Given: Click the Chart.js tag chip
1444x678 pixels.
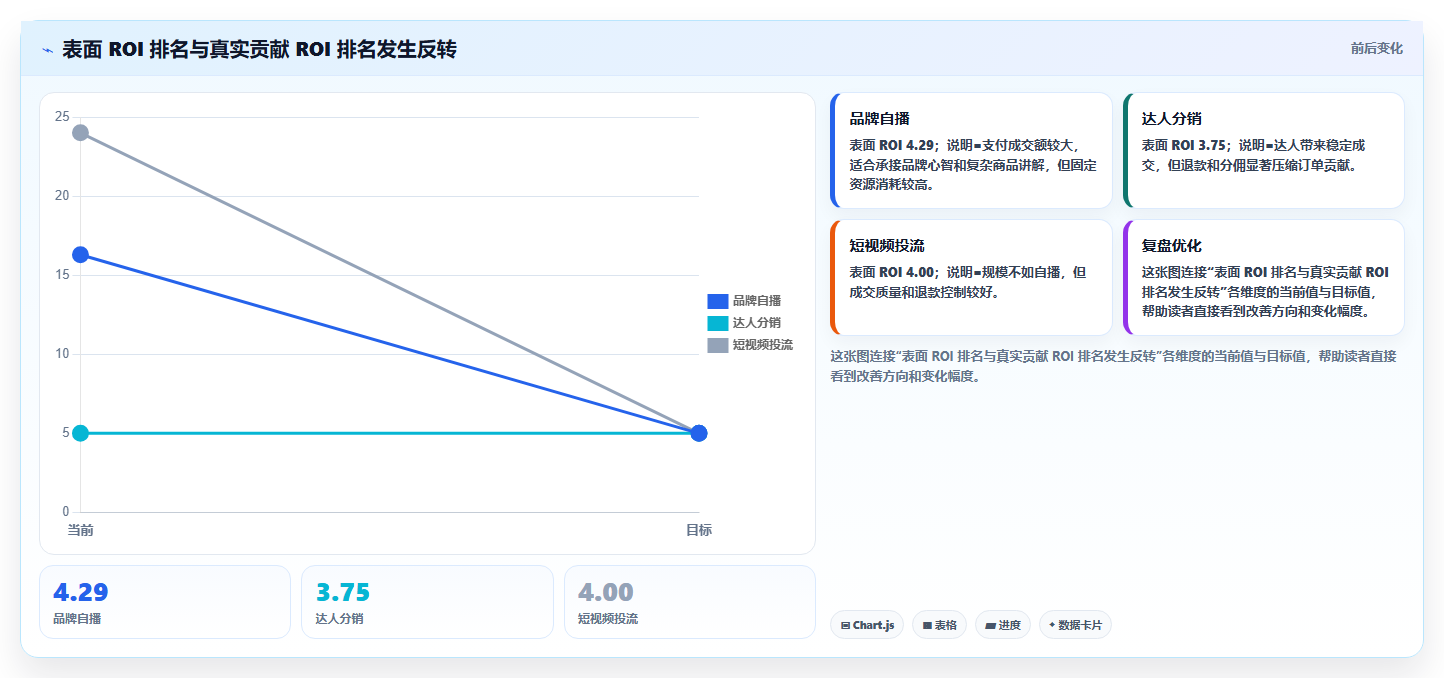Looking at the screenshot, I should coord(867,625).
